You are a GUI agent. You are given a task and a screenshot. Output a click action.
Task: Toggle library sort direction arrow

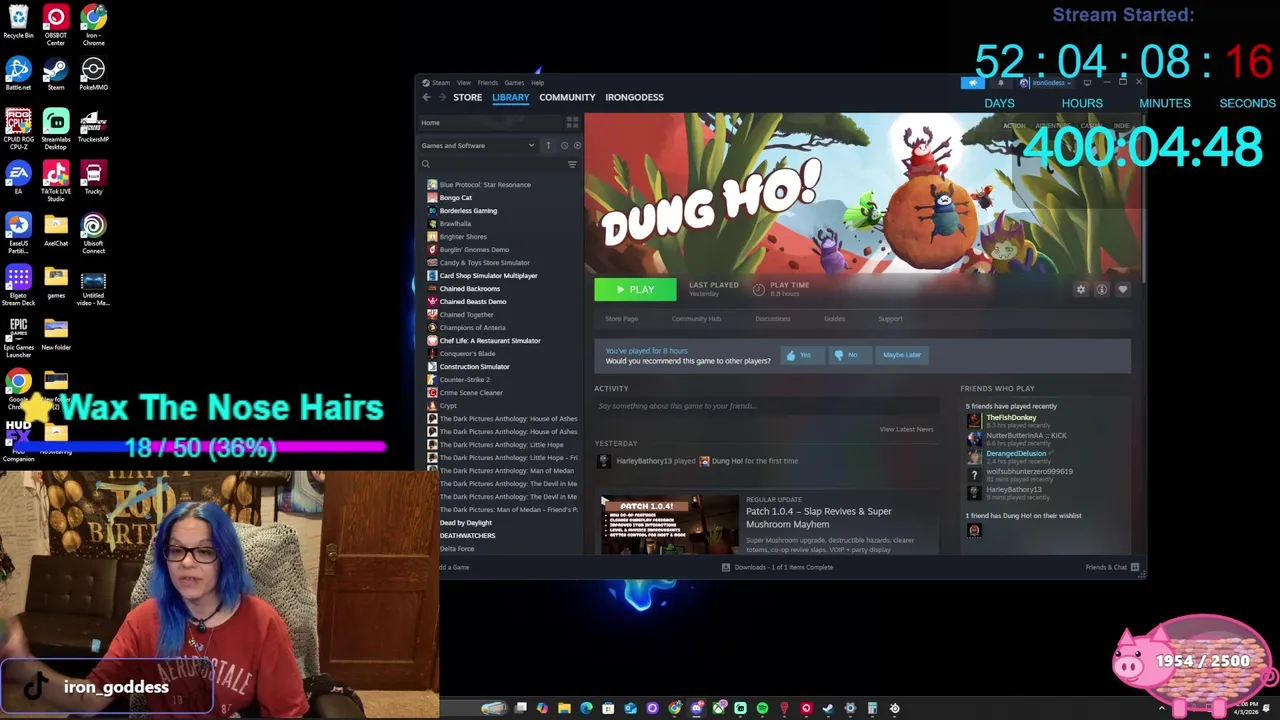point(548,146)
